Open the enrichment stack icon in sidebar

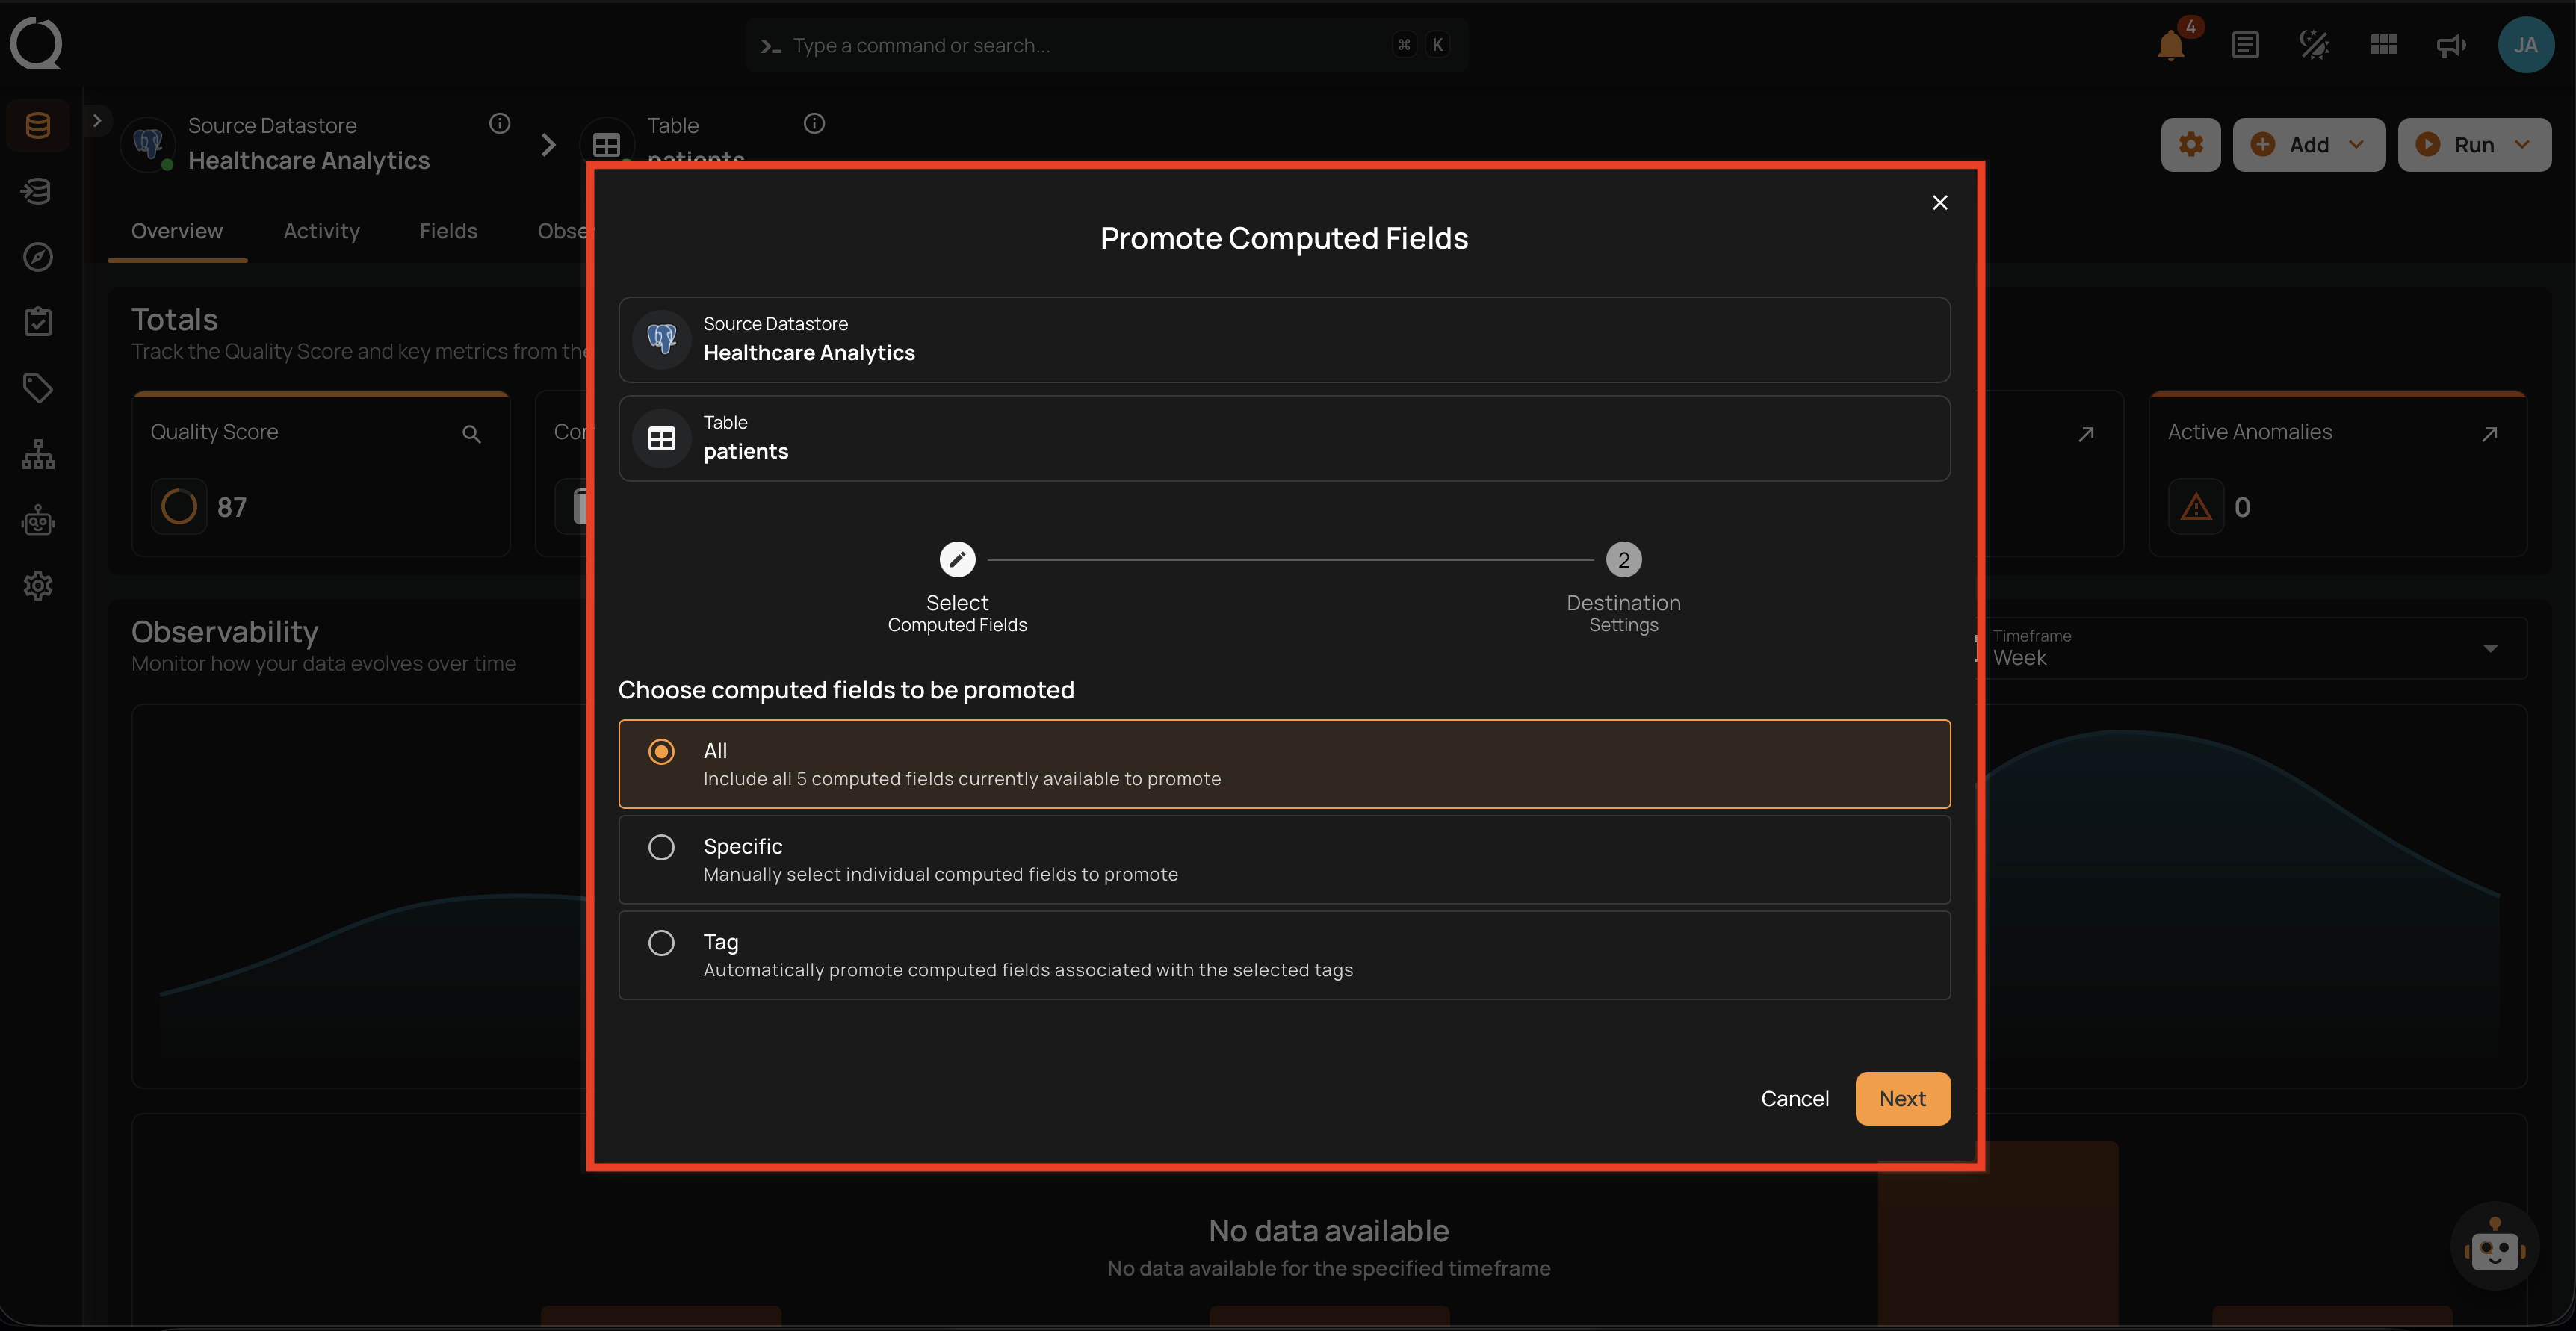pyautogui.click(x=38, y=191)
